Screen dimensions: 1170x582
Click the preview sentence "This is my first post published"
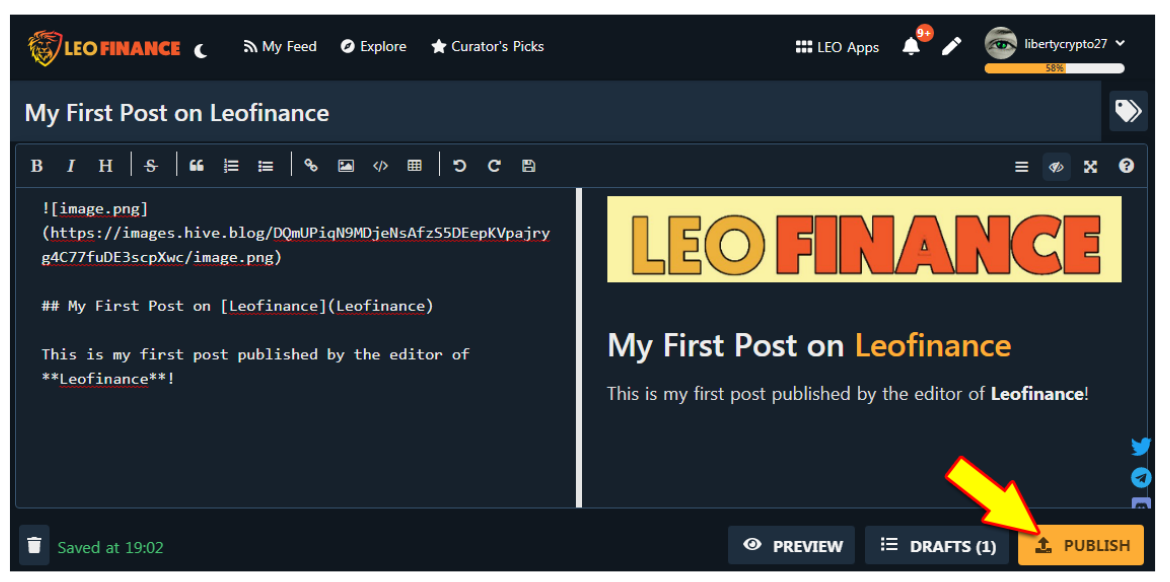click(x=729, y=394)
